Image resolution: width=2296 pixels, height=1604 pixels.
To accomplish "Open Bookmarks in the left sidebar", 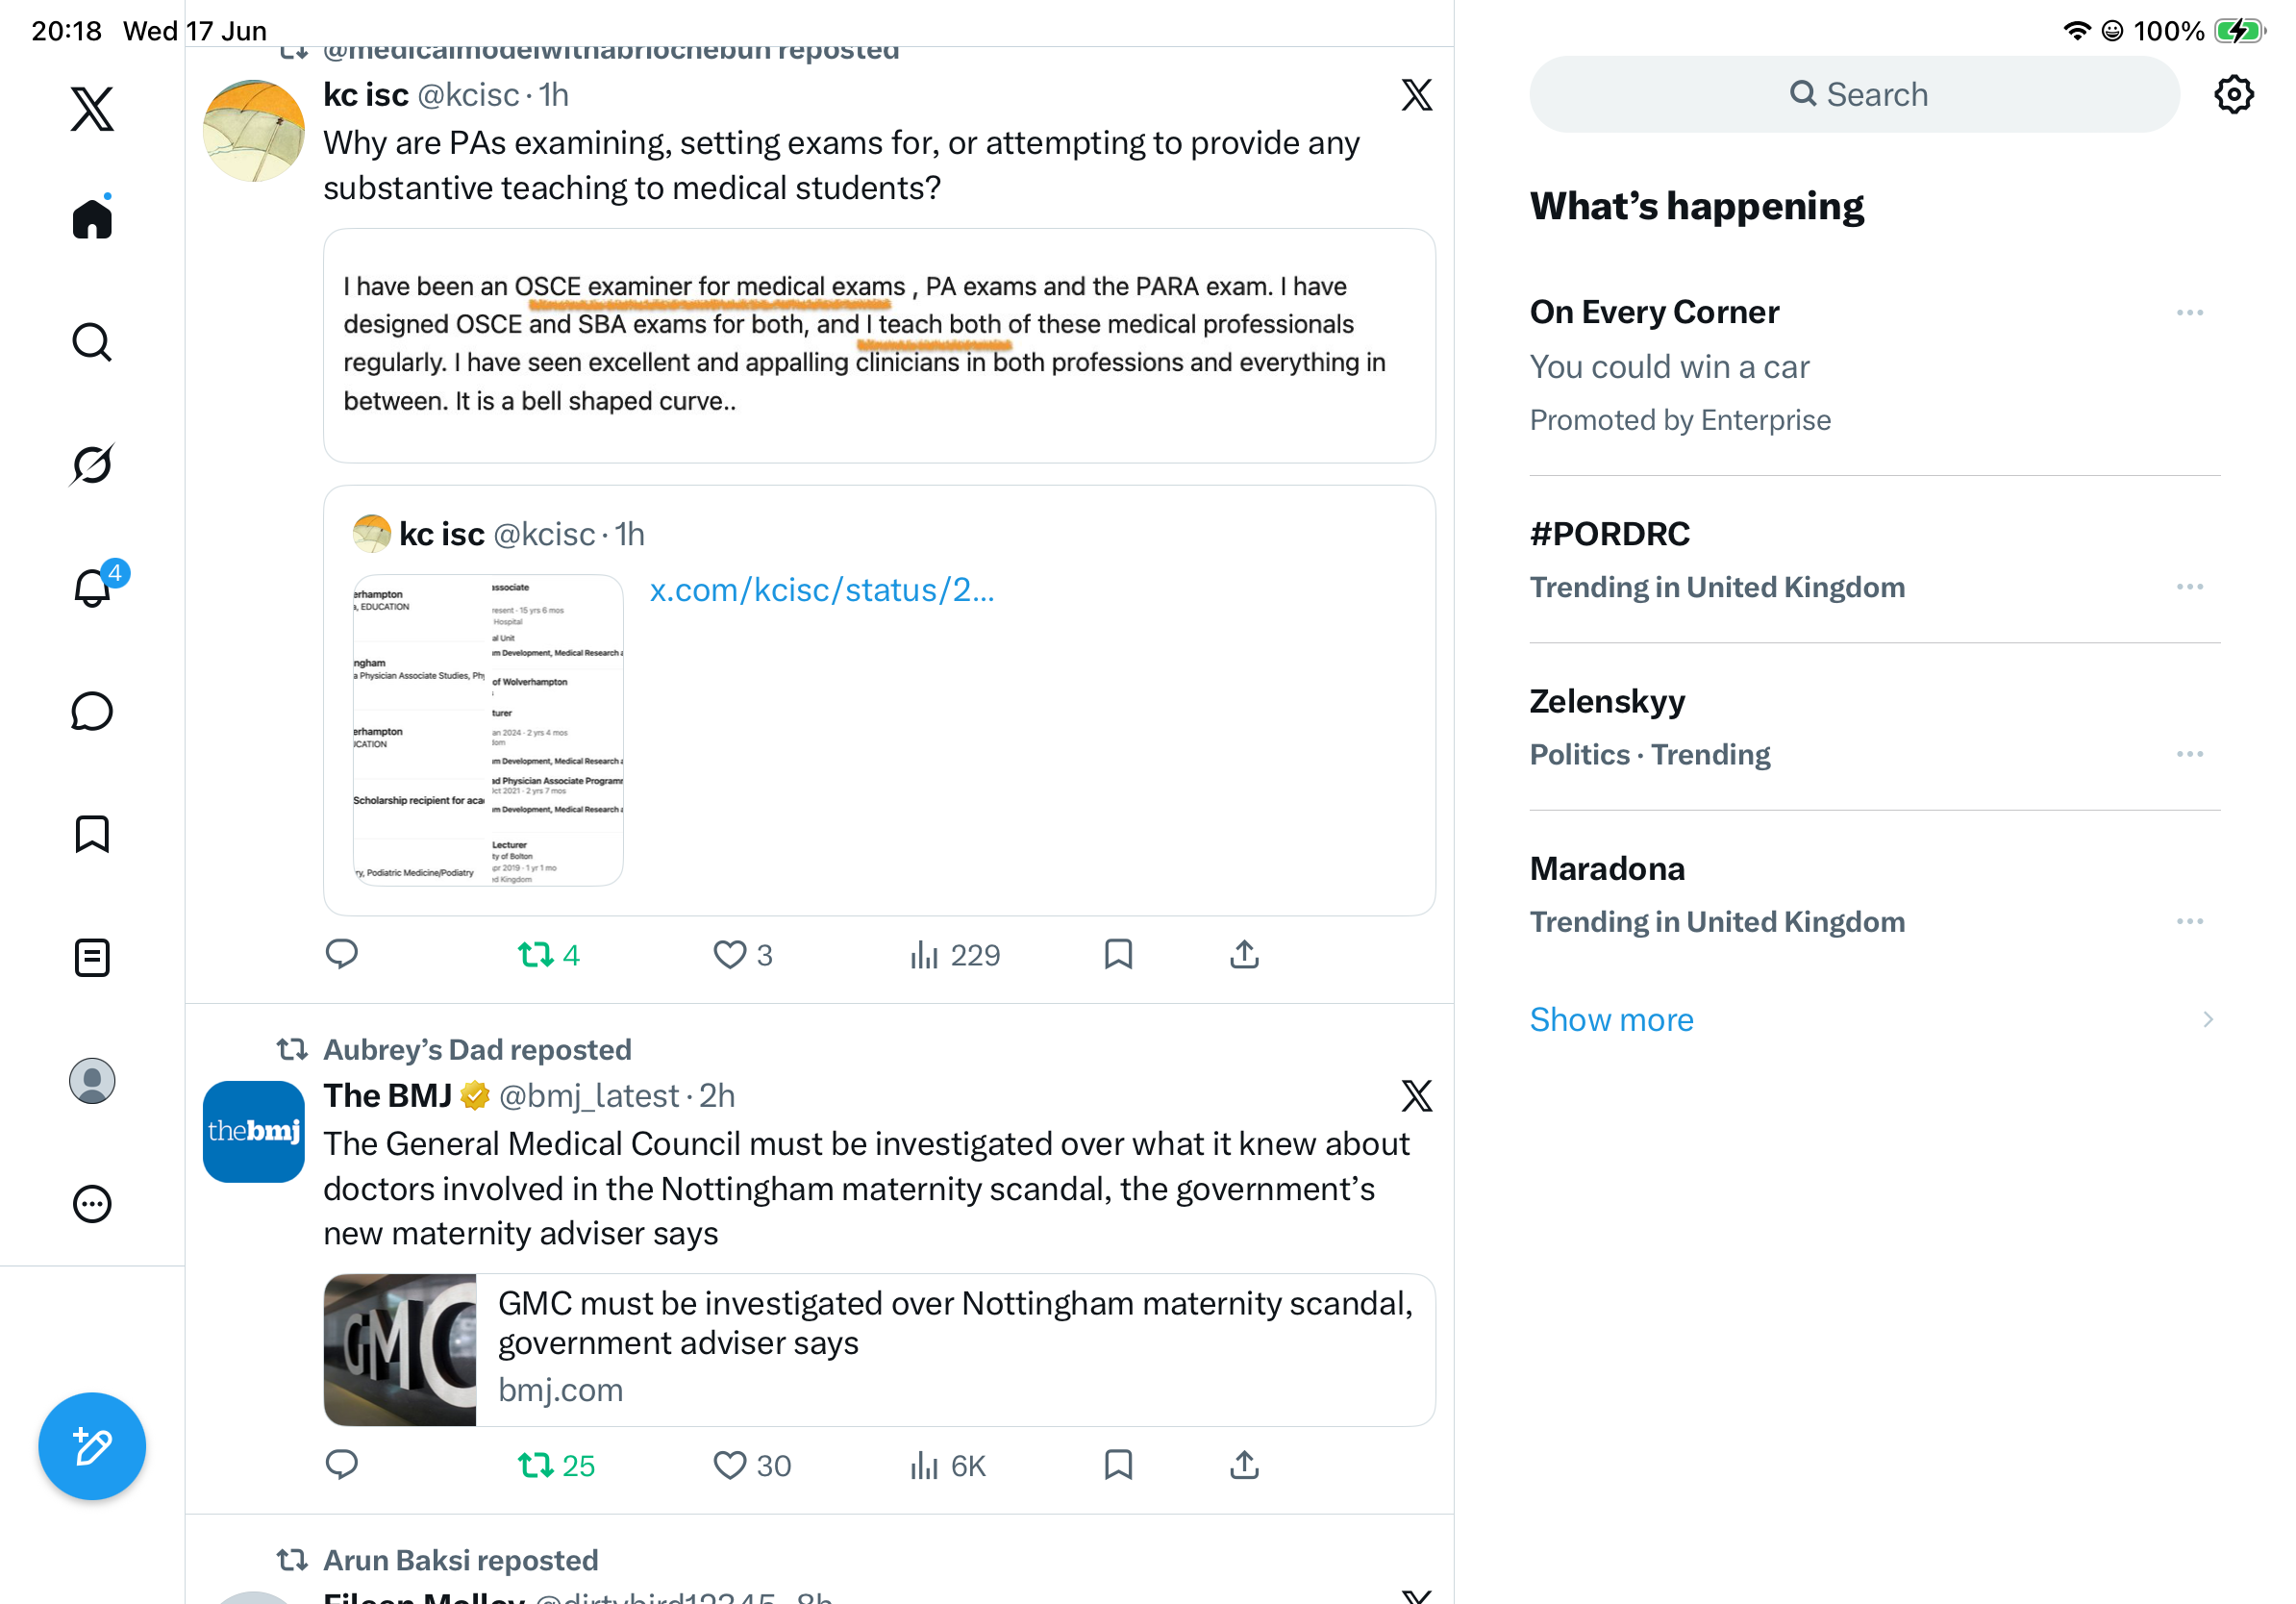I will 92,834.
